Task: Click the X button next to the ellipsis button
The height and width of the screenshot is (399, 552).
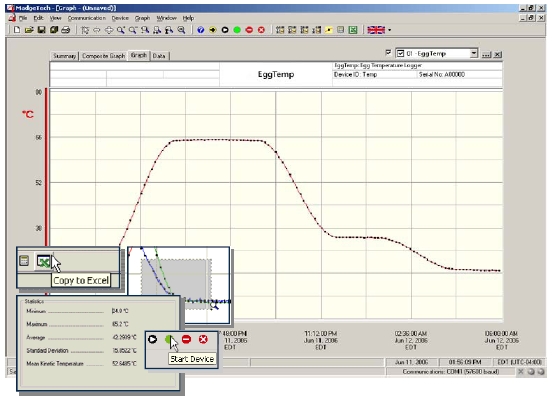Action: 497,55
